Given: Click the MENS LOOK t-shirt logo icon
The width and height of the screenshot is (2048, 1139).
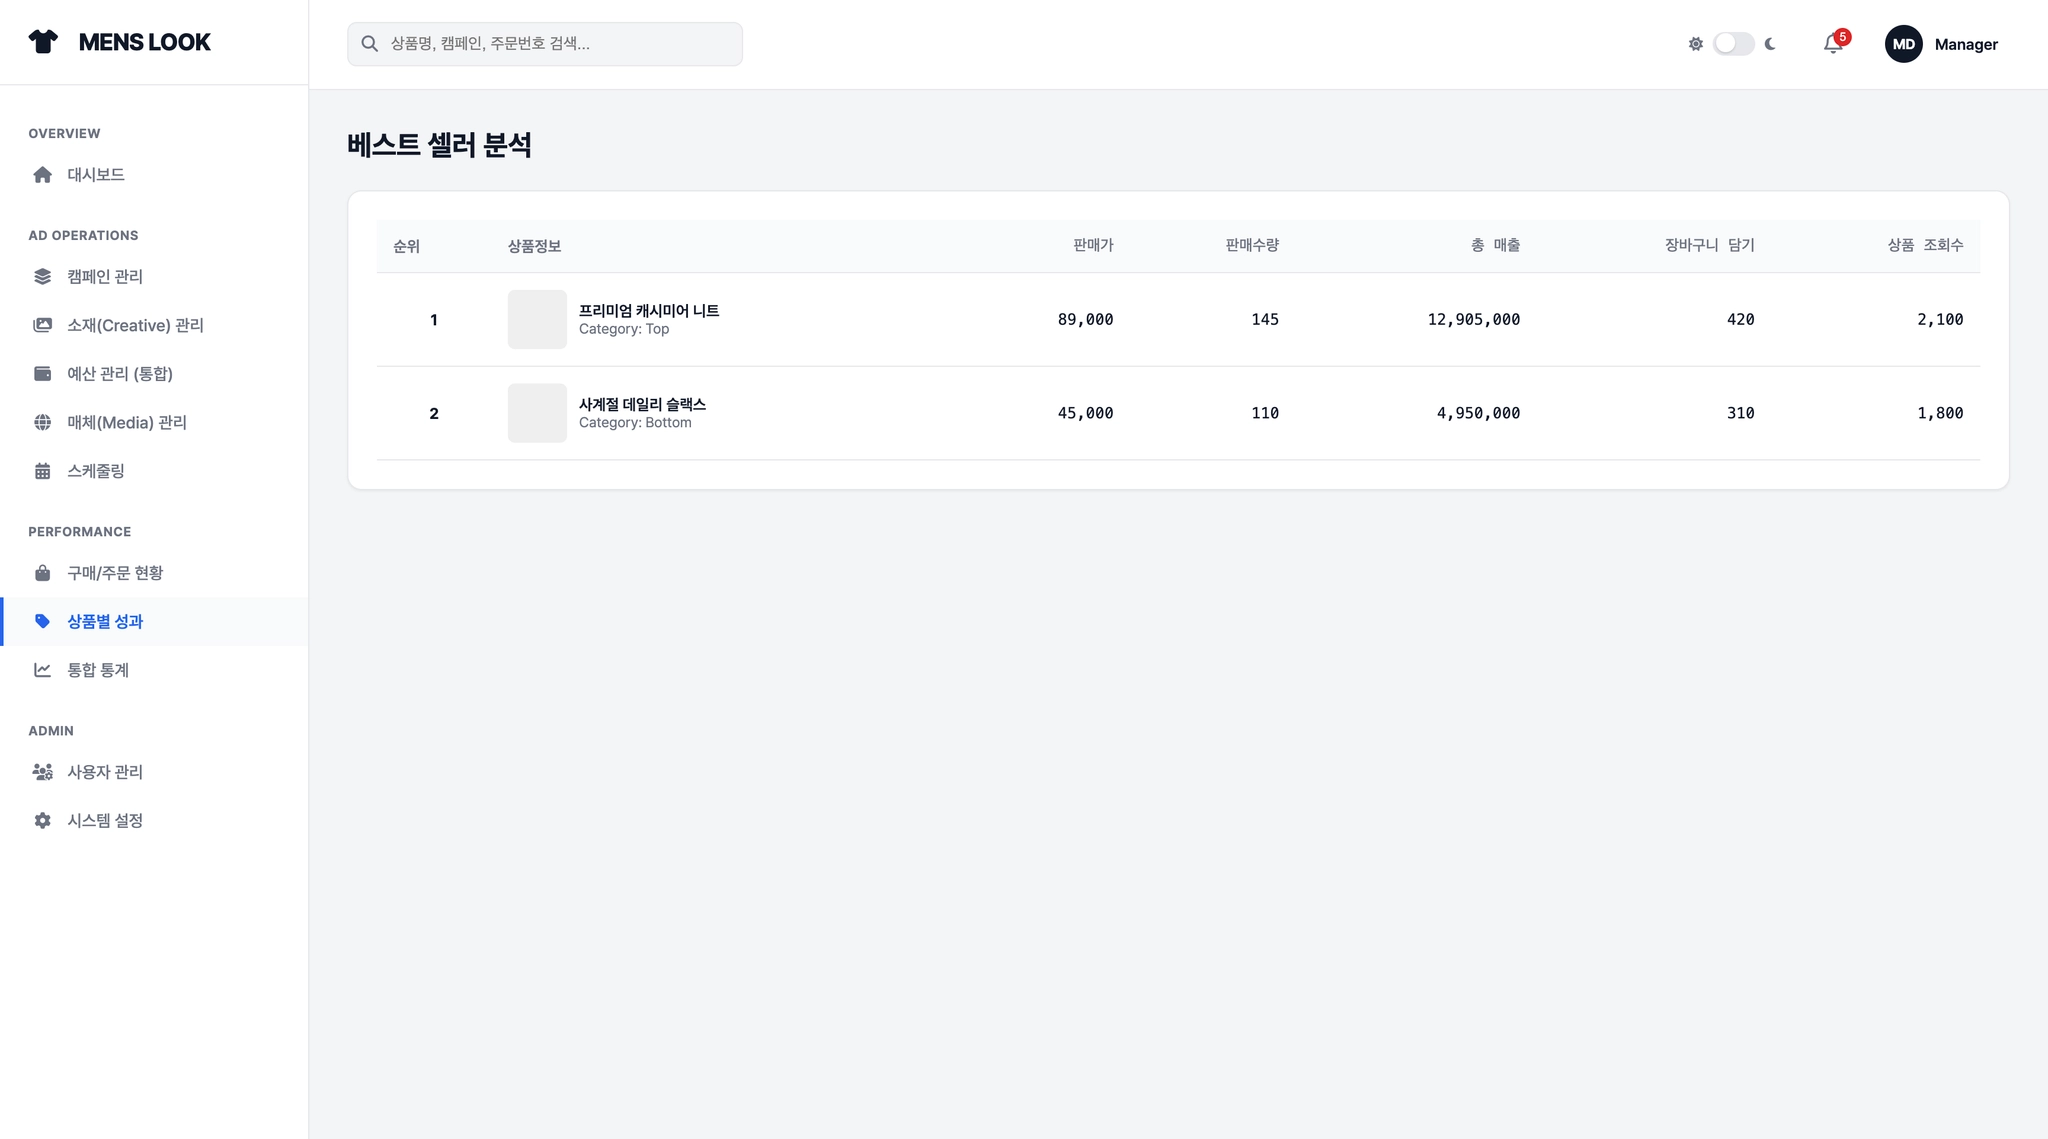Looking at the screenshot, I should click(43, 42).
